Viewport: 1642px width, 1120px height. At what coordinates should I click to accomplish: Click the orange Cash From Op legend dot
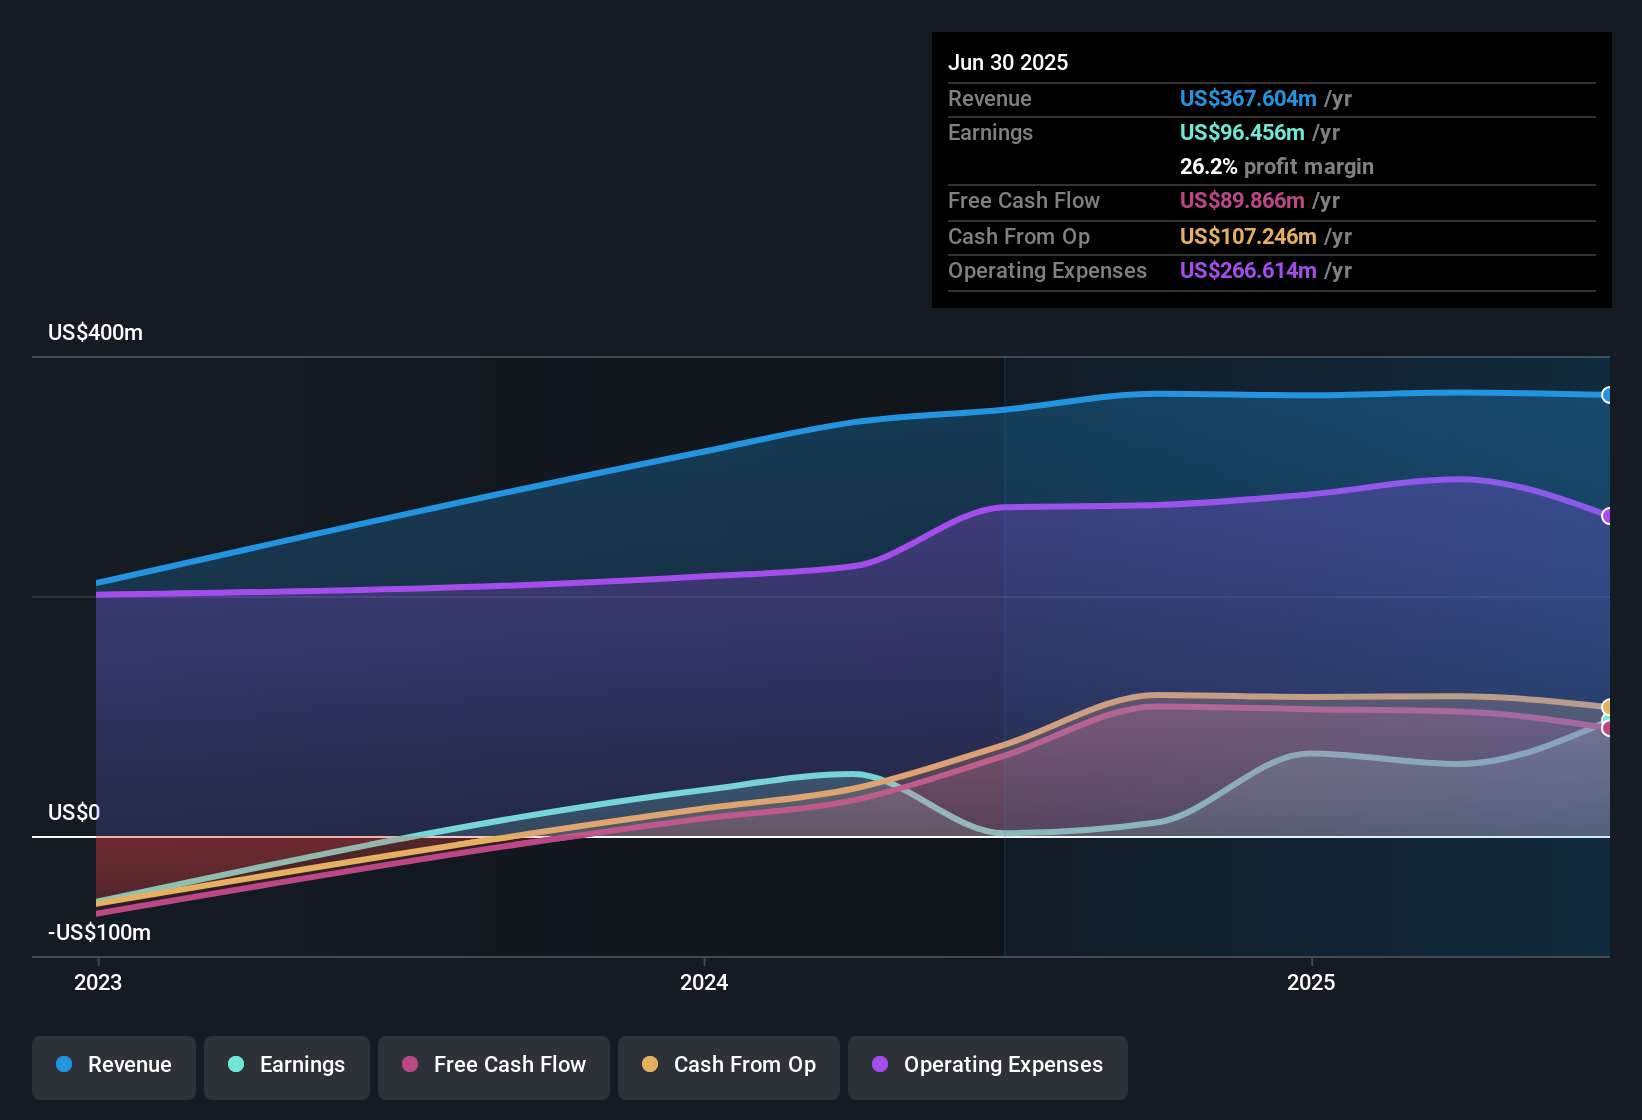[x=649, y=1065]
